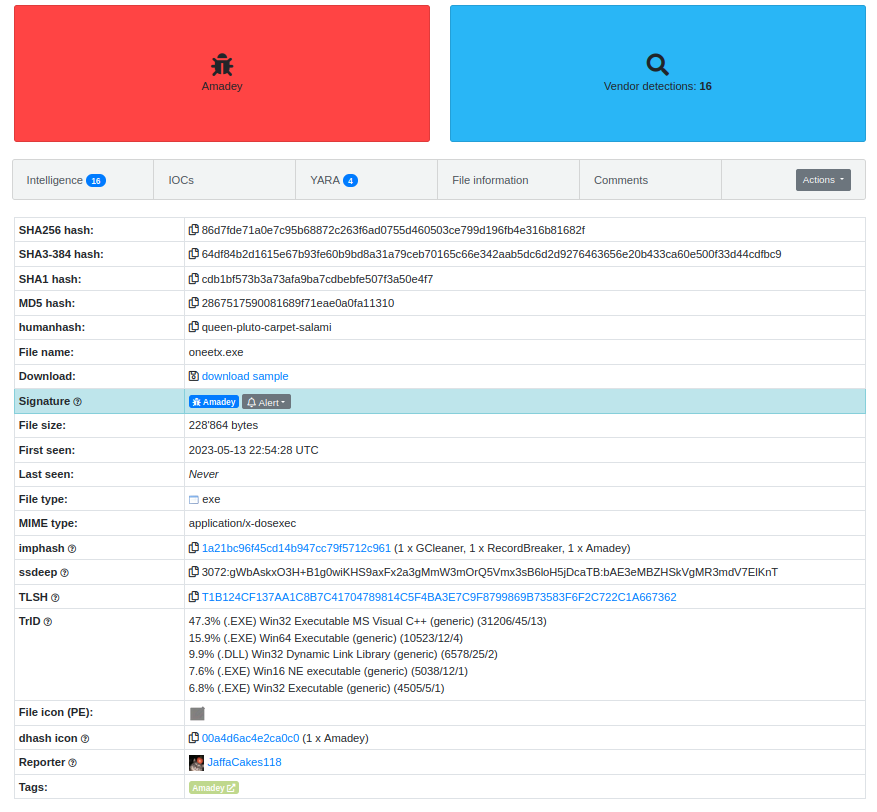The width and height of the screenshot is (877, 812).
Task: Open the imphash 1a21bc96f45cd14b947cc79f5712c961 link
Action: click(296, 548)
